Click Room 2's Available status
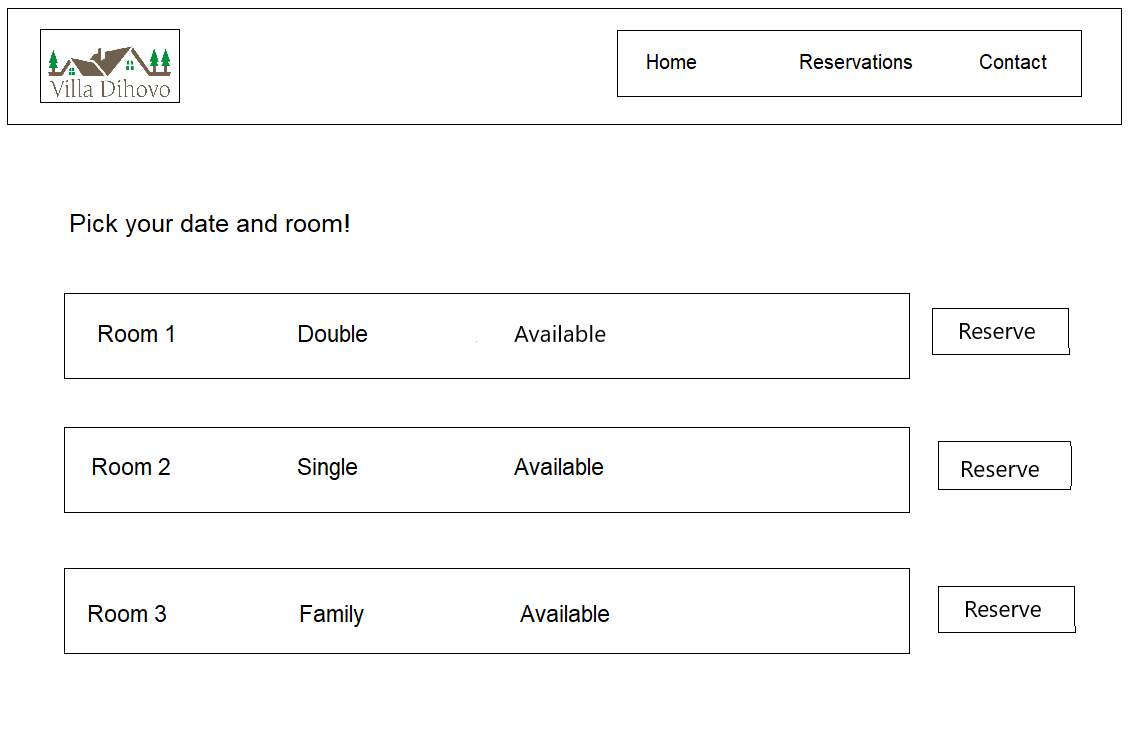The width and height of the screenshot is (1128, 734). pos(558,468)
